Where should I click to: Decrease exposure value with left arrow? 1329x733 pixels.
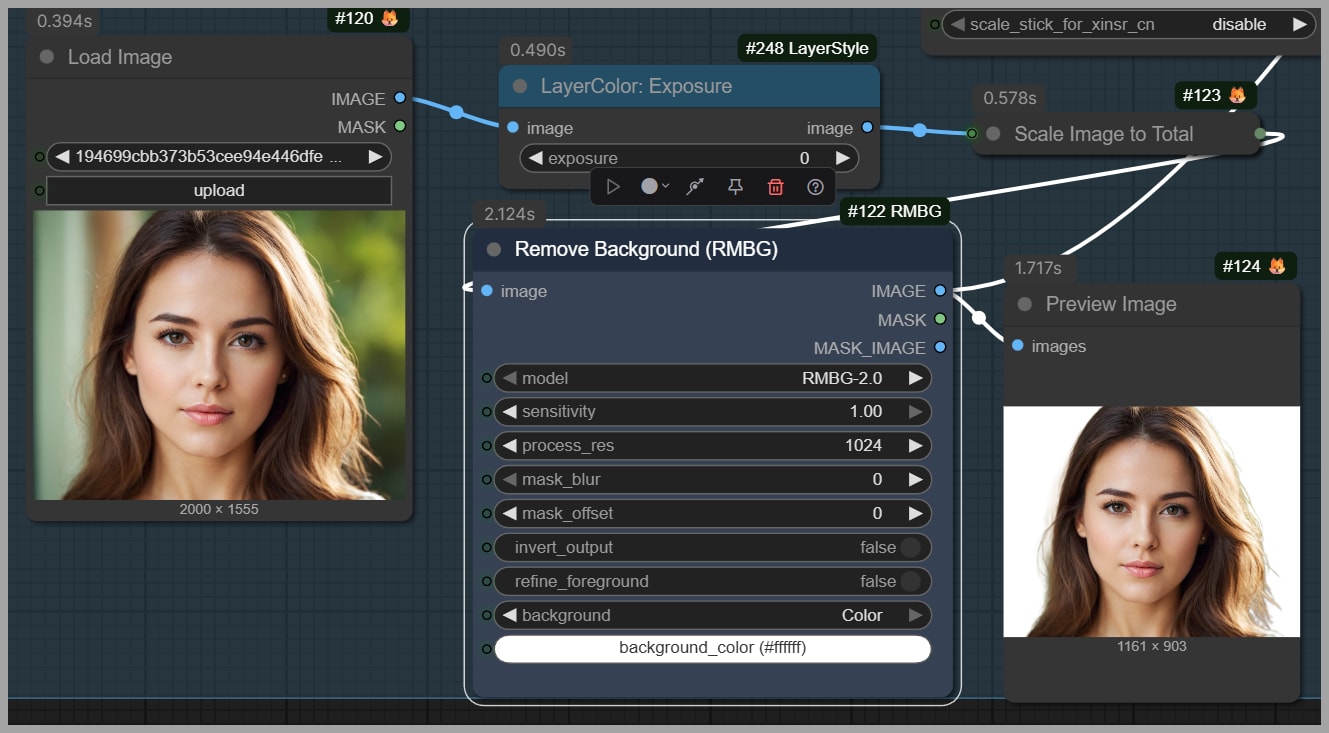[535, 158]
